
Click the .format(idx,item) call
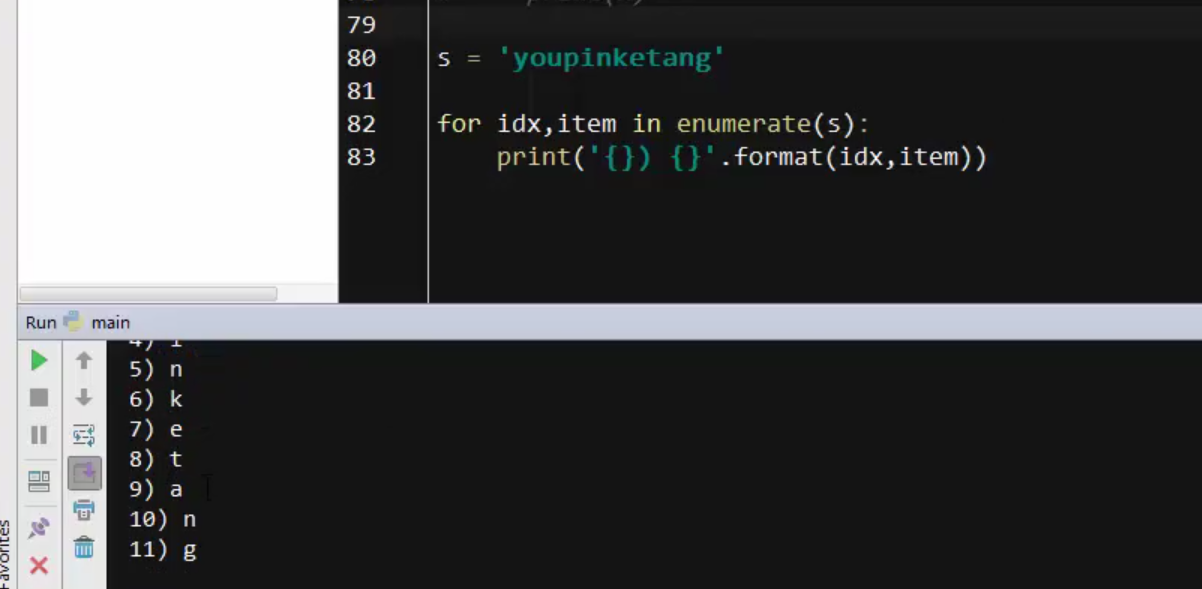[x=853, y=157]
